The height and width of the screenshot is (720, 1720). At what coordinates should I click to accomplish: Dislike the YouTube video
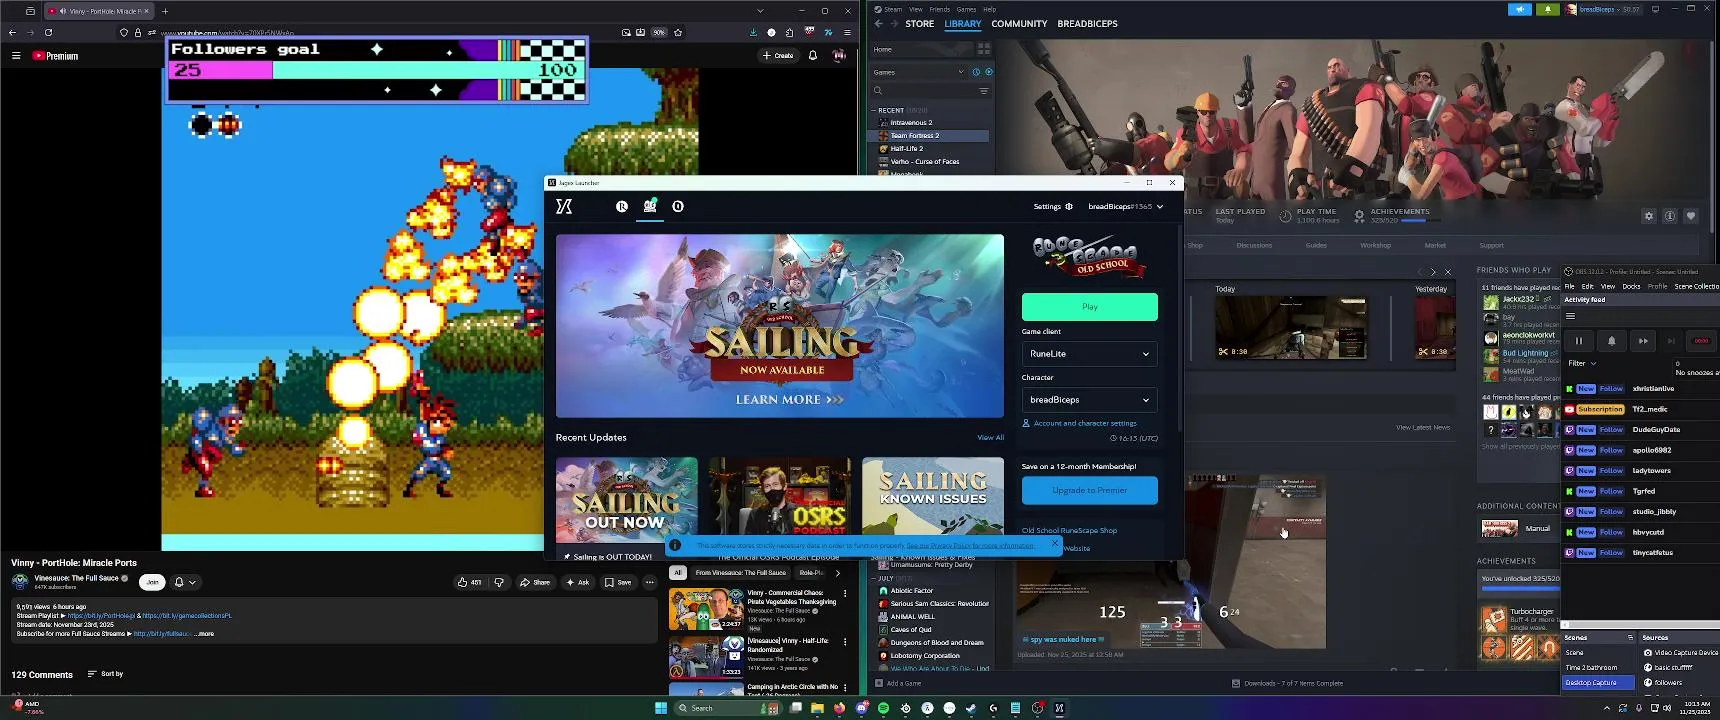pos(498,582)
